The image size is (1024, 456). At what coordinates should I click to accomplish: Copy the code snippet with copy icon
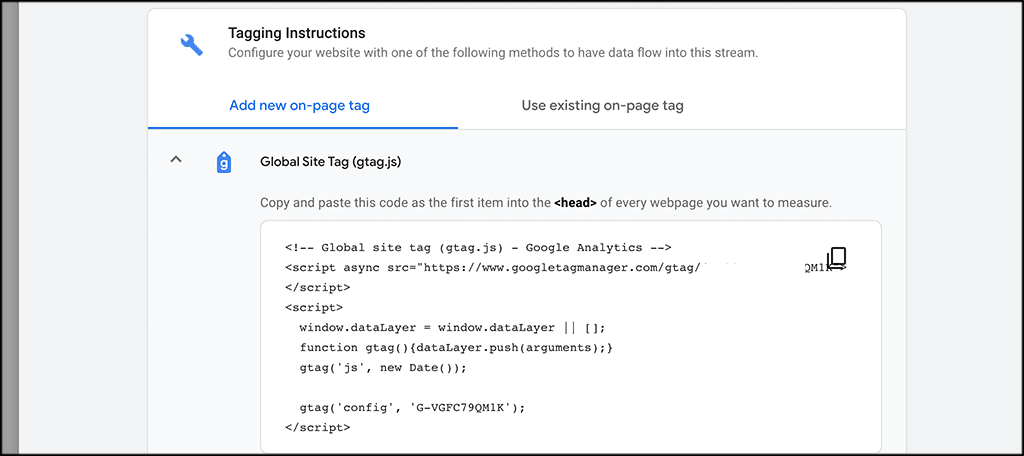point(837,259)
